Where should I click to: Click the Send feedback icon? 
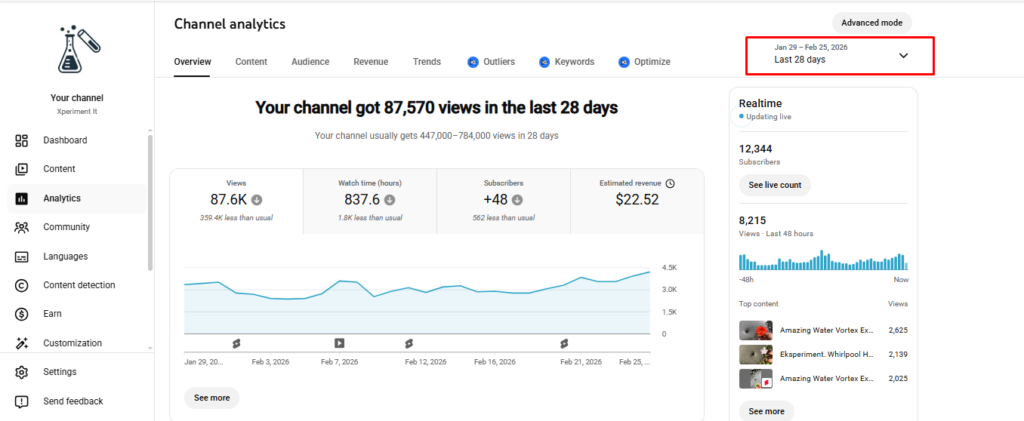(21, 401)
